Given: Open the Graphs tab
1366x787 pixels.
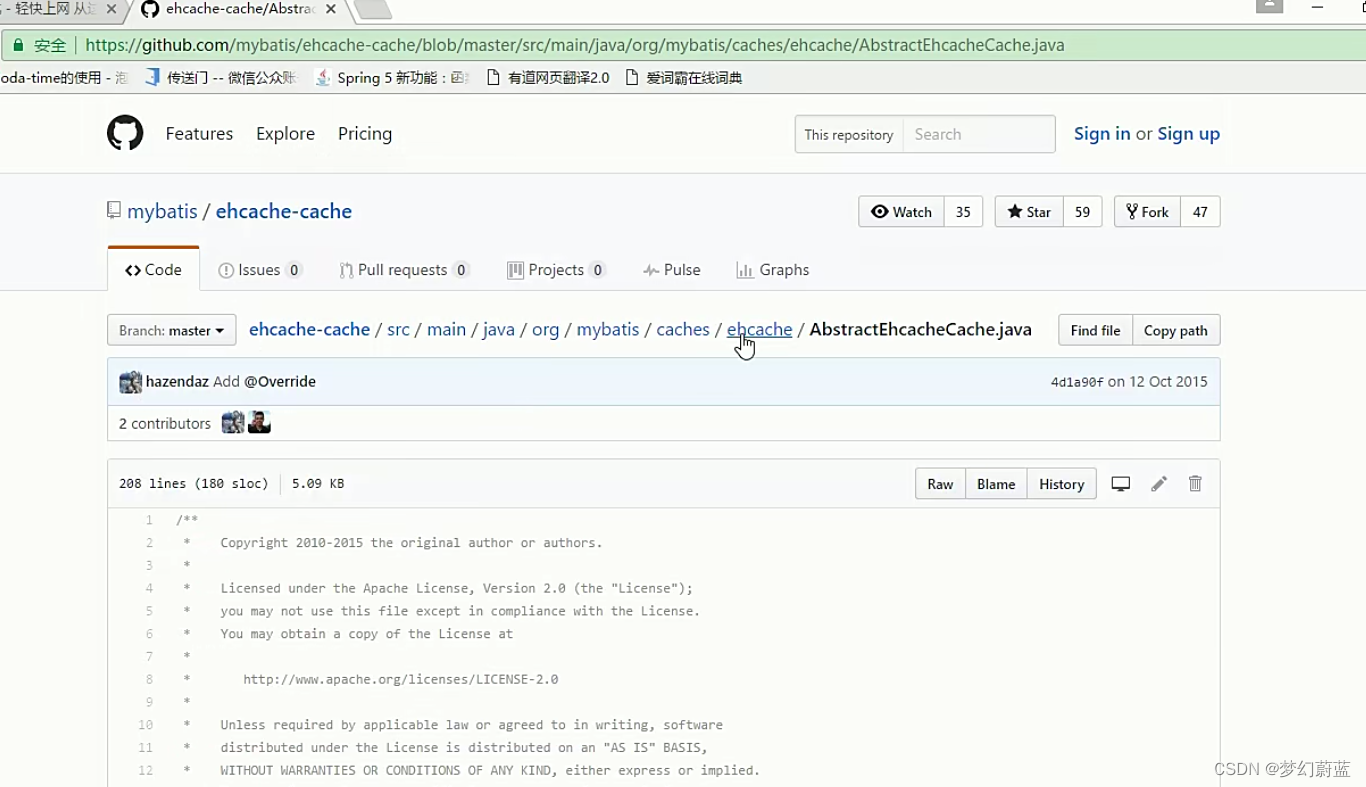Looking at the screenshot, I should (772, 270).
